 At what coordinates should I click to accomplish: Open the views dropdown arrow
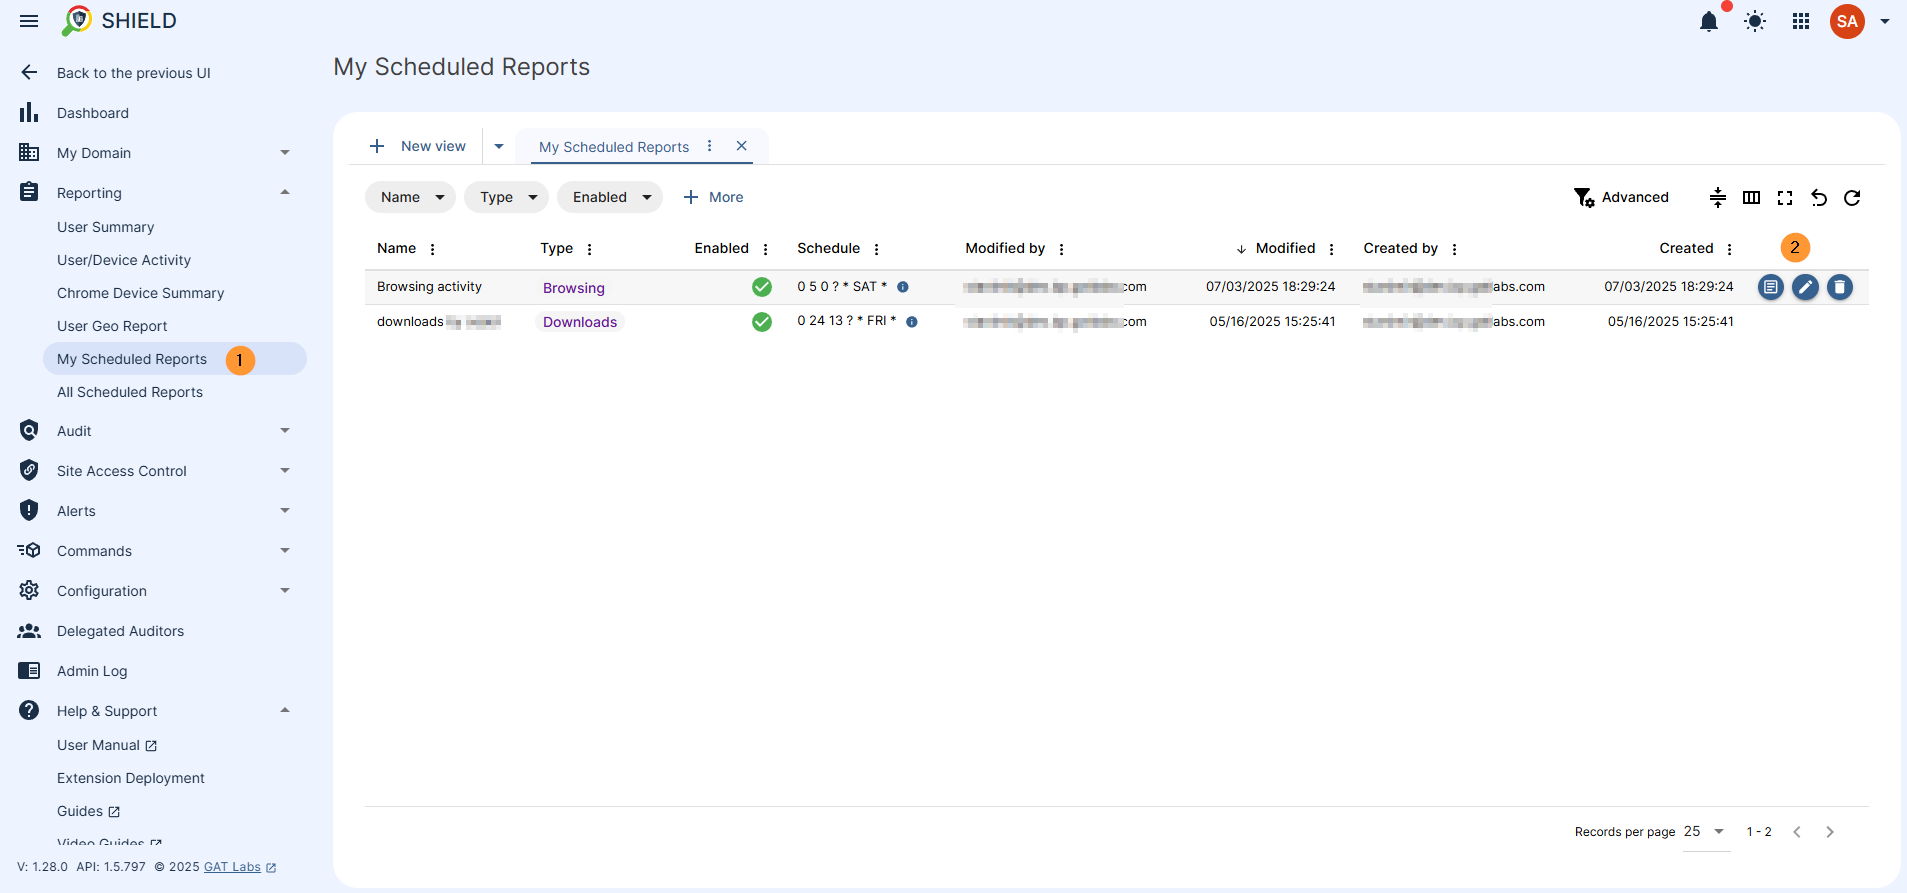pos(499,146)
